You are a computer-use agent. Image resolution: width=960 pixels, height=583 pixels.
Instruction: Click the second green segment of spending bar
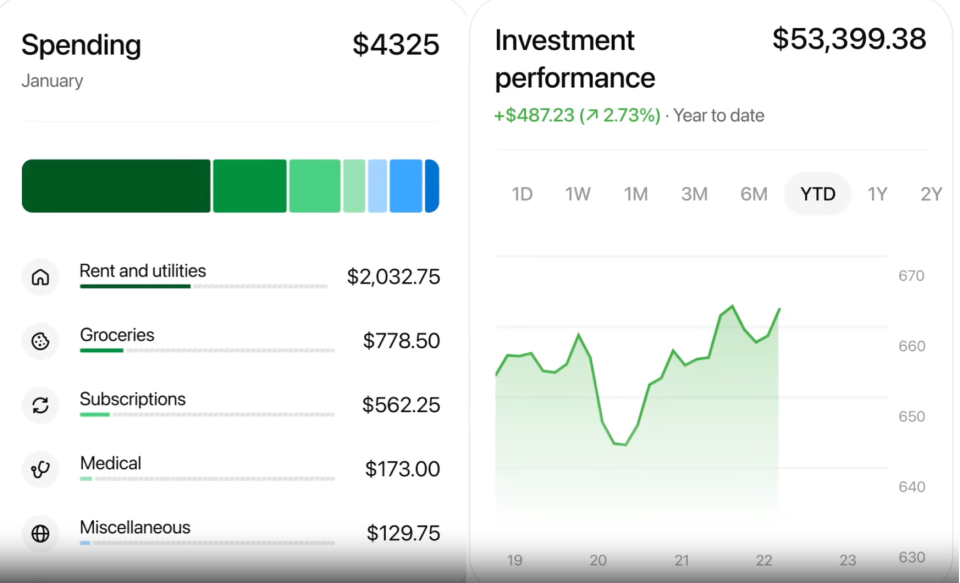pyautogui.click(x=250, y=186)
